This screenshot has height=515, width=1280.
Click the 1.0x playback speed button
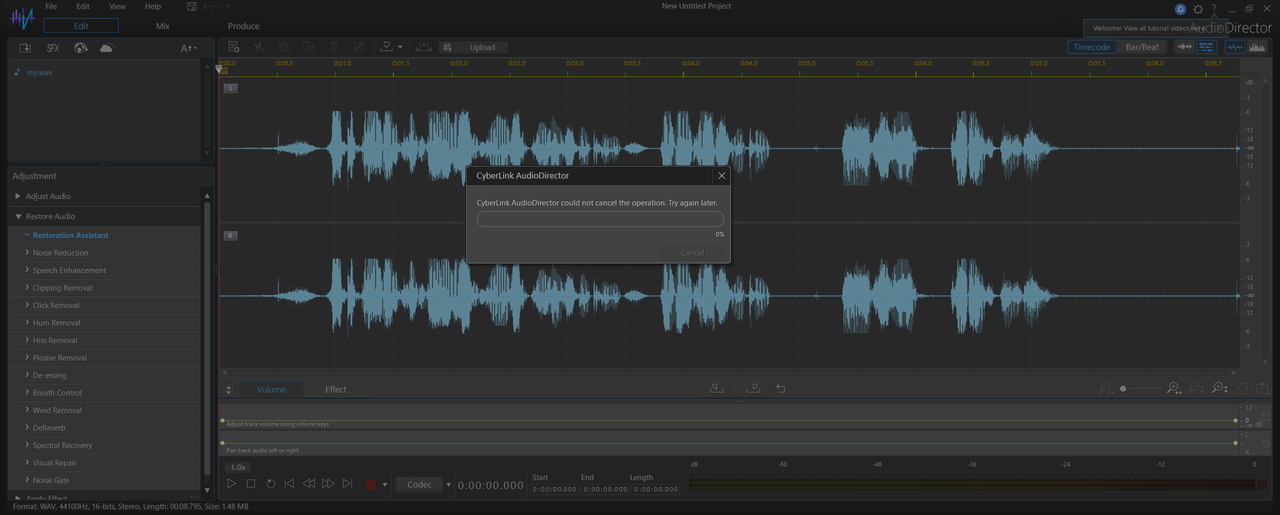click(238, 467)
